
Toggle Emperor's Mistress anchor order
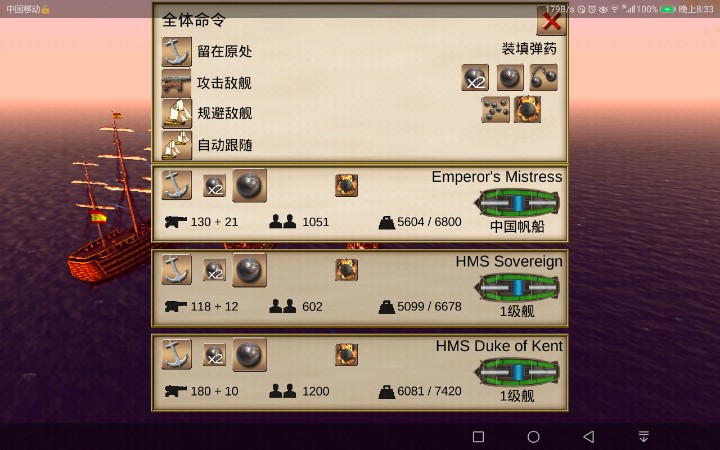(176, 185)
